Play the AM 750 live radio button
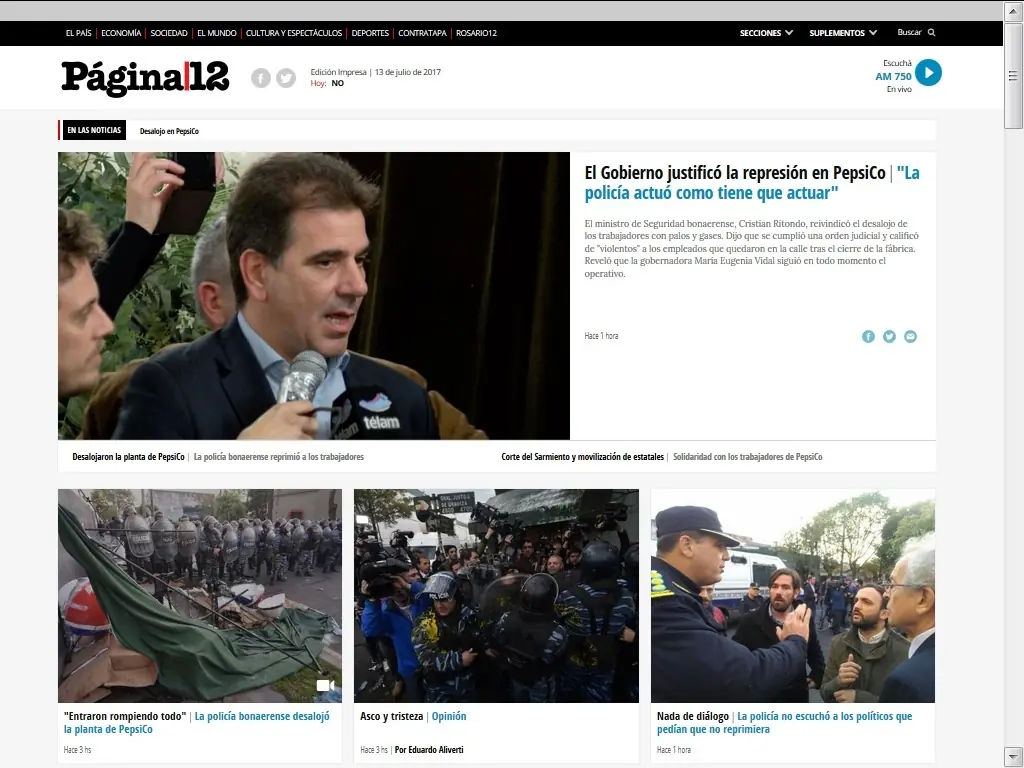This screenshot has height=768, width=1024. pos(928,72)
